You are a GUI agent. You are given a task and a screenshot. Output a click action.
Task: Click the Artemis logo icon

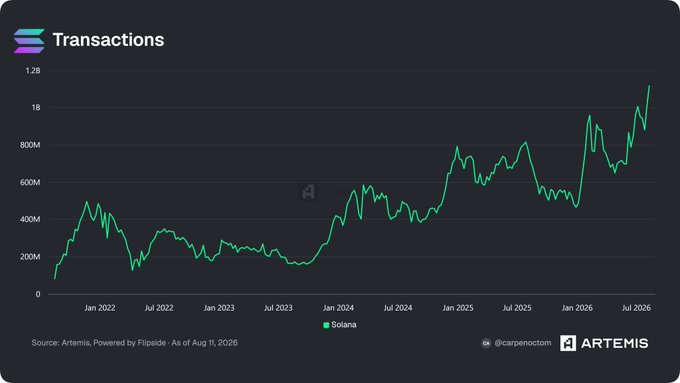[x=568, y=343]
